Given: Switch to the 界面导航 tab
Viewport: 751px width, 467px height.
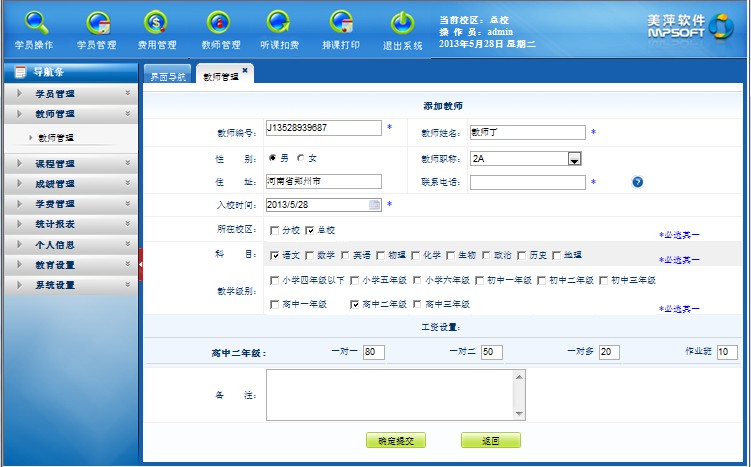Looking at the screenshot, I should (x=167, y=76).
